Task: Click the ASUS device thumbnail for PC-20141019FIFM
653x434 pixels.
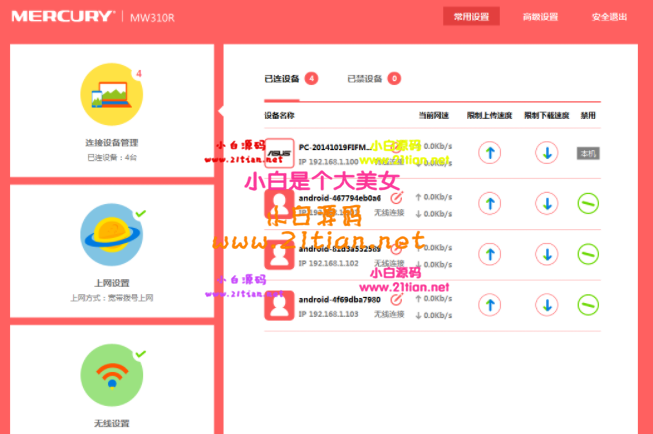Action: click(x=279, y=153)
